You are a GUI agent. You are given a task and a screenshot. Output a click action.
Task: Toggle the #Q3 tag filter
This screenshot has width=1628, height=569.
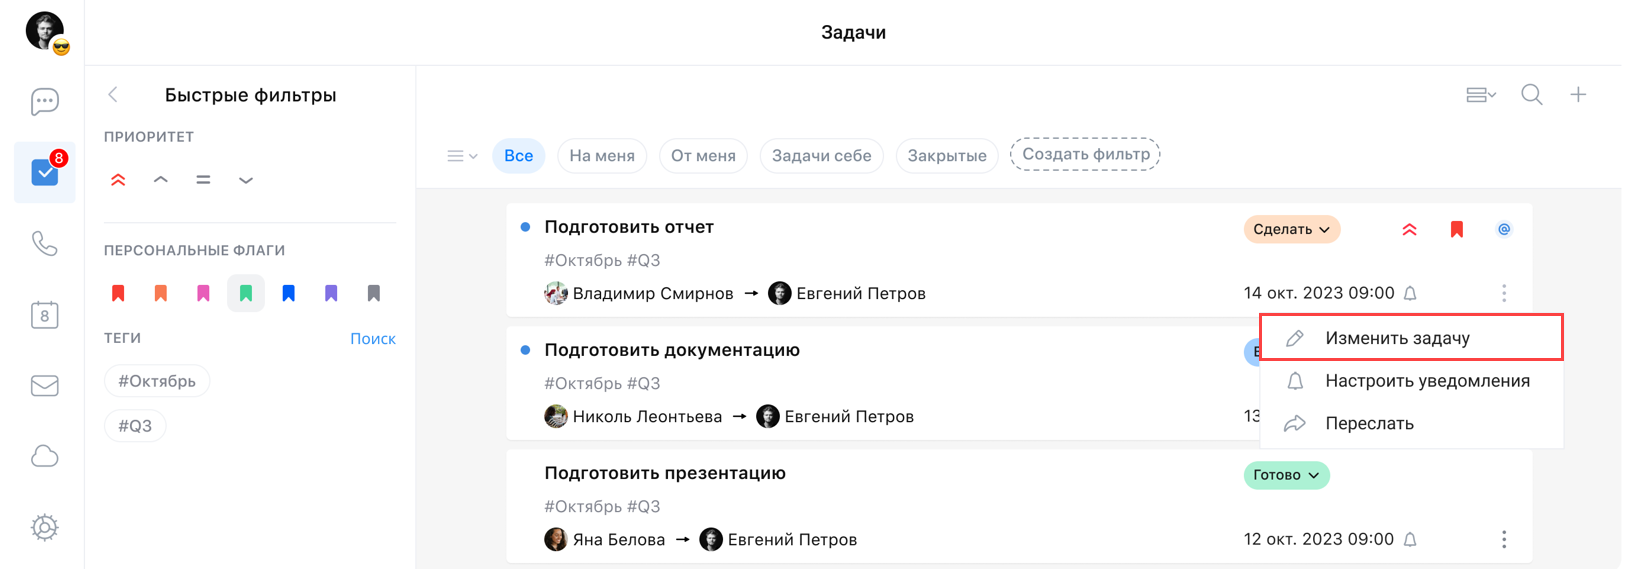(x=135, y=426)
